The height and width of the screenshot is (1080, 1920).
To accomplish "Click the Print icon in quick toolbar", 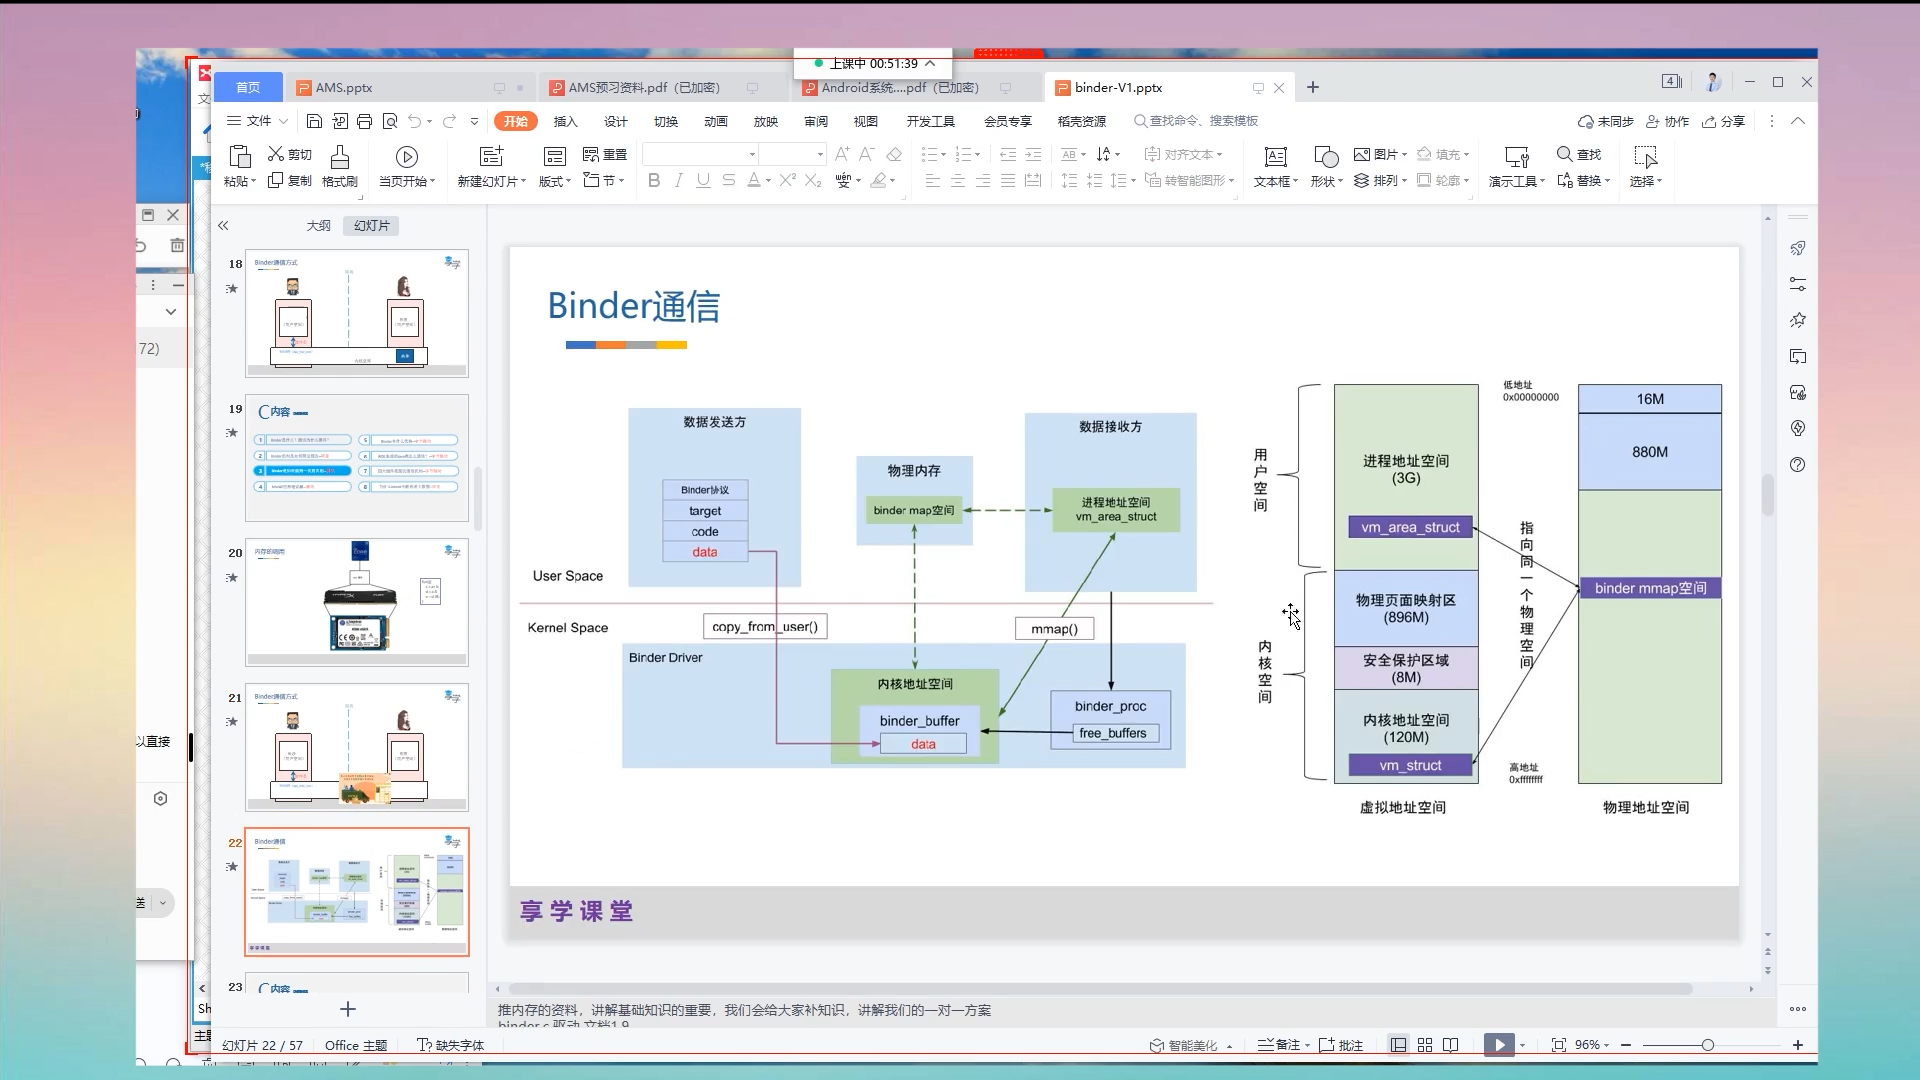I will (x=364, y=121).
